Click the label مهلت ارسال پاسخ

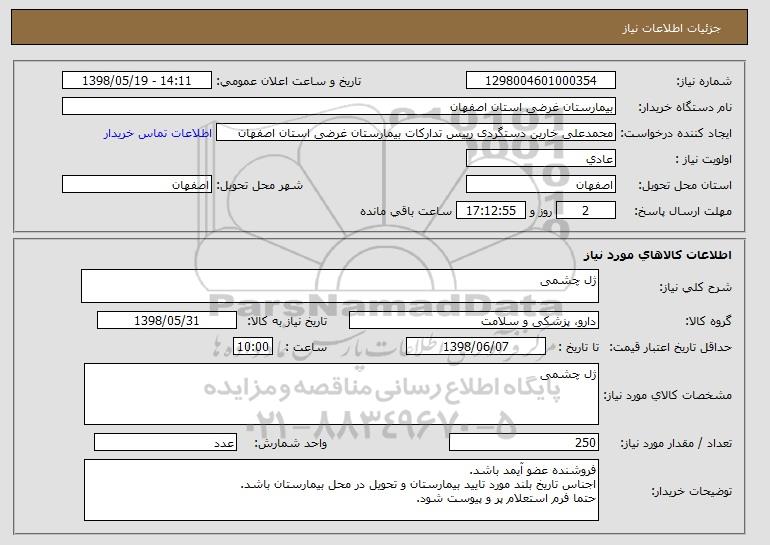point(683,211)
